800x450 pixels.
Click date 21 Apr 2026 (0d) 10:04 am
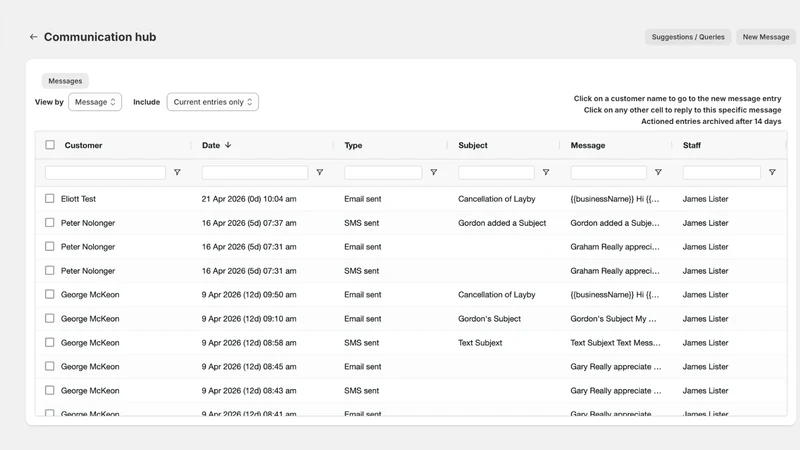pos(248,199)
